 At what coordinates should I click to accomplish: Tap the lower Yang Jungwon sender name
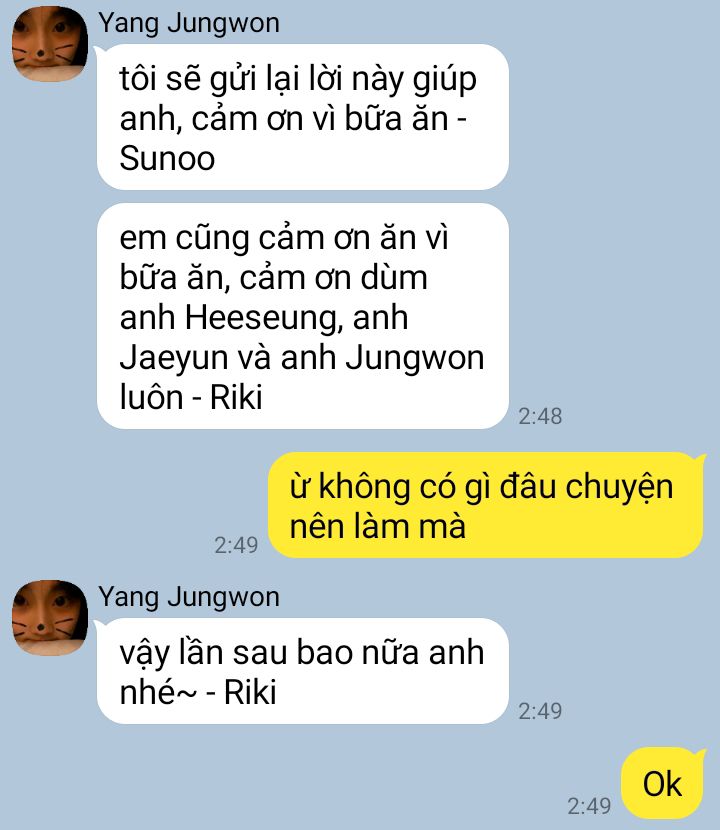pos(189,598)
